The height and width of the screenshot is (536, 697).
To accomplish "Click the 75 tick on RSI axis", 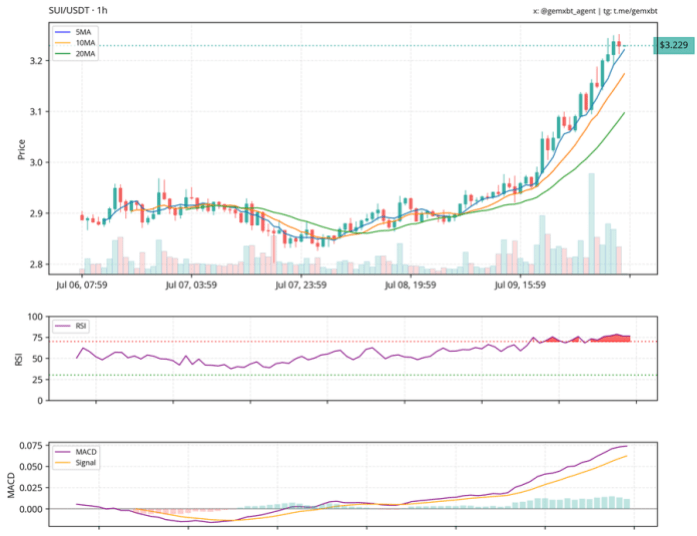I will pyautogui.click(x=36, y=359).
